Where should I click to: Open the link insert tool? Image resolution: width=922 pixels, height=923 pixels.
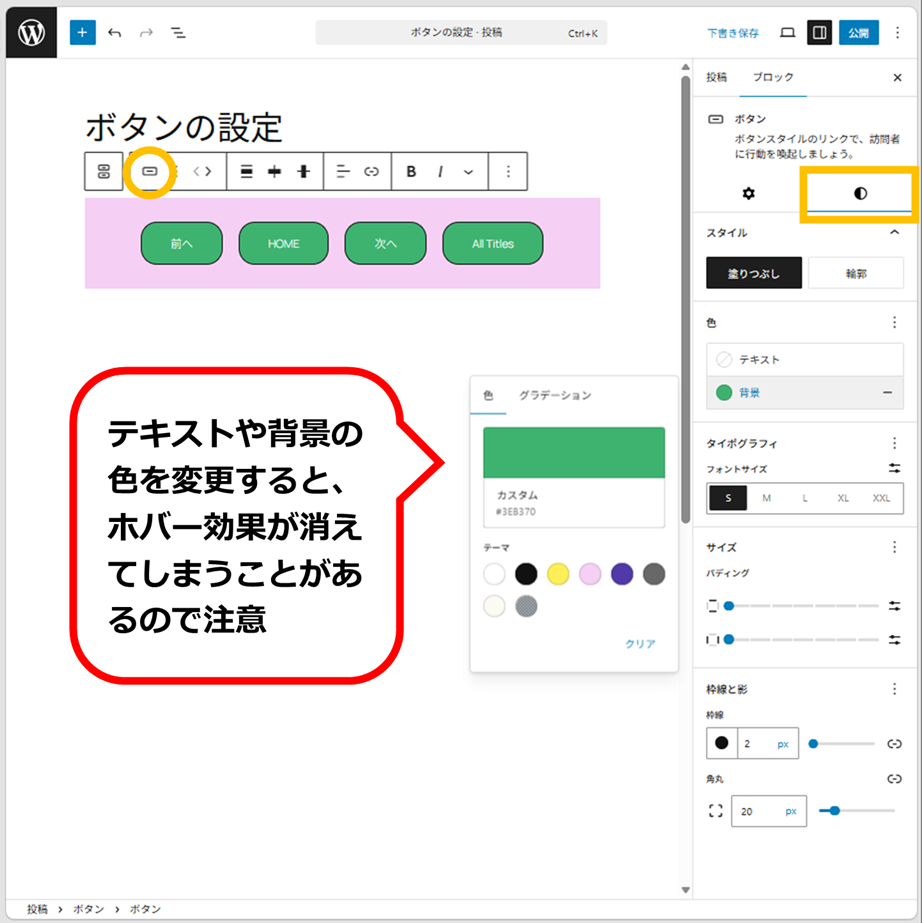[372, 171]
